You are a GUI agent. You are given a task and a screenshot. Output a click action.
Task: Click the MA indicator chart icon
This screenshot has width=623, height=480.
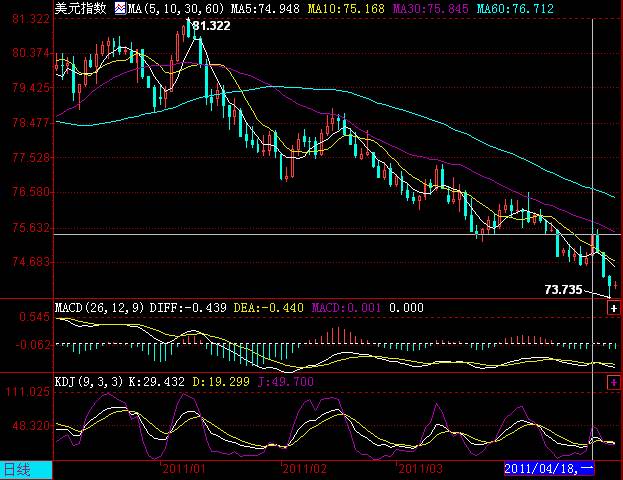[x=120, y=8]
